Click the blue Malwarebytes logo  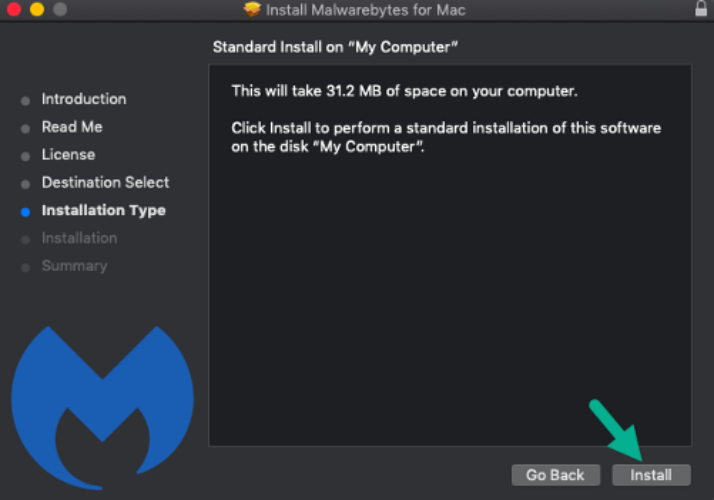point(102,408)
